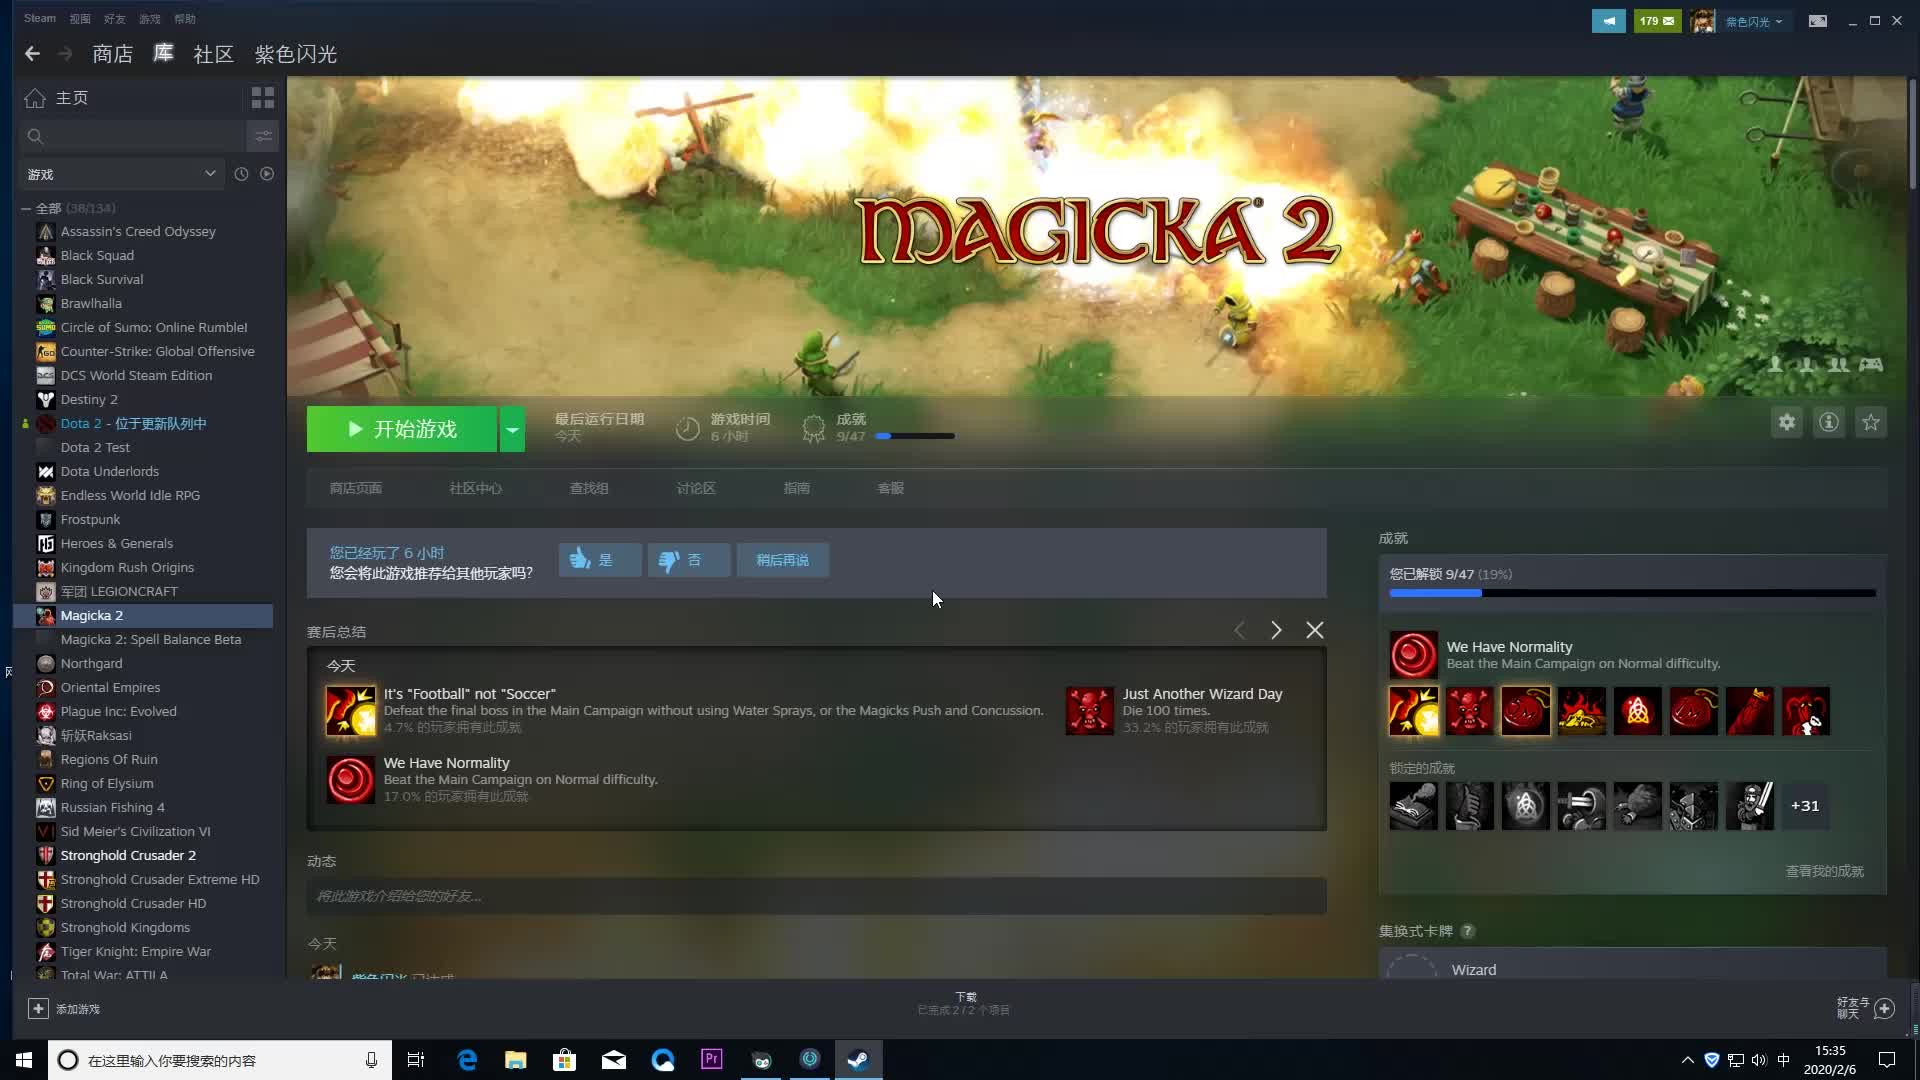The width and height of the screenshot is (1920, 1080).
Task: Expand the play button dropdown arrow
Action: [512, 428]
